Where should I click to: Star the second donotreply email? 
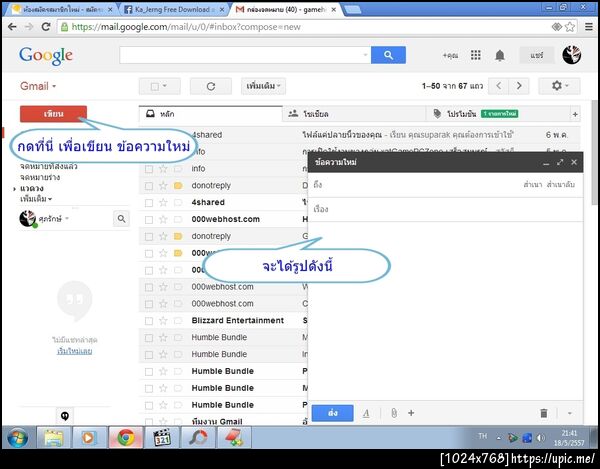[163, 236]
